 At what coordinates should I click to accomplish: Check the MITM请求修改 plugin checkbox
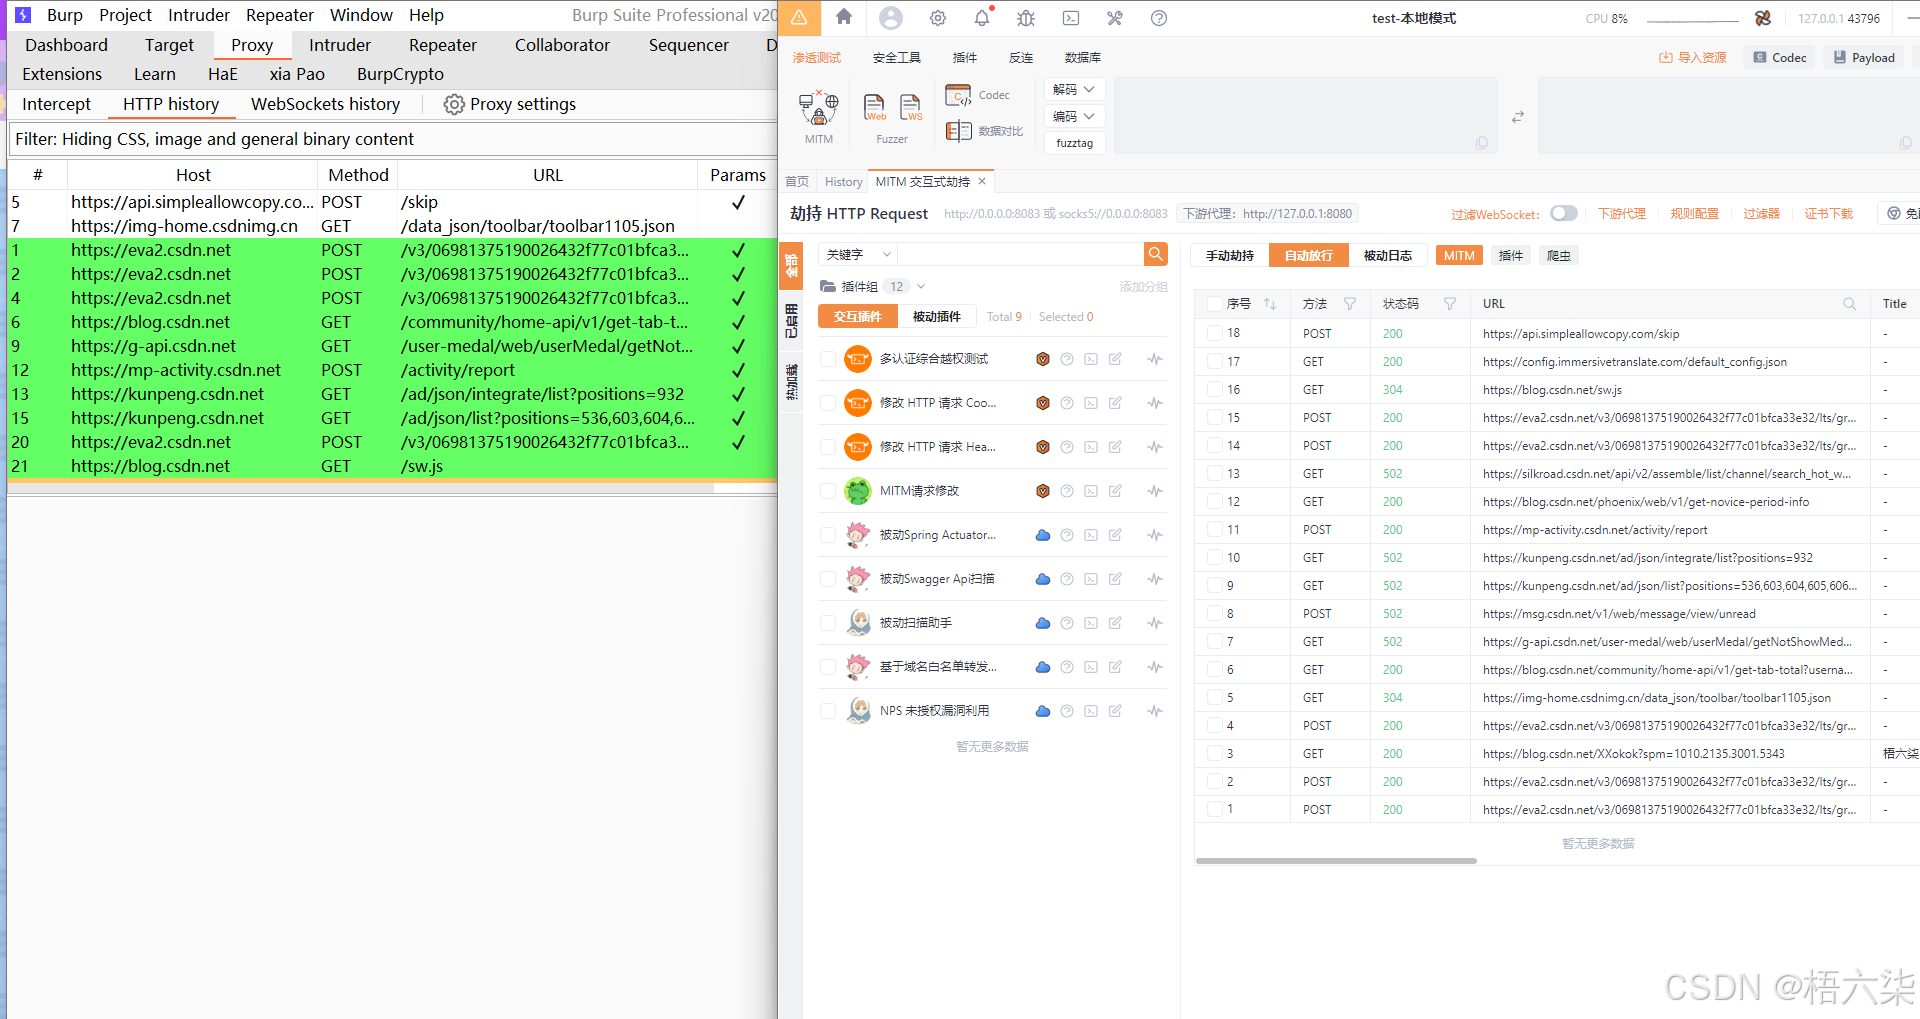827,491
